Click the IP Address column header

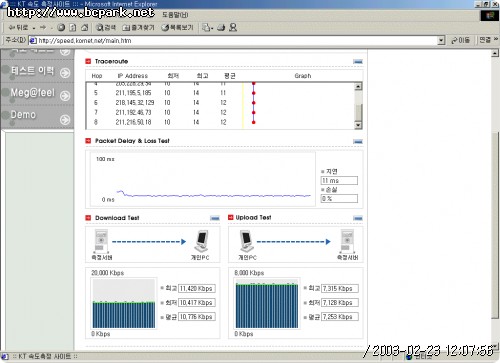[132, 76]
